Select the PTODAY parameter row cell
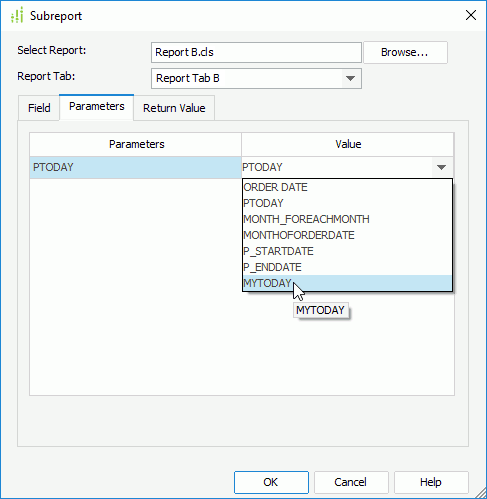 (135, 167)
